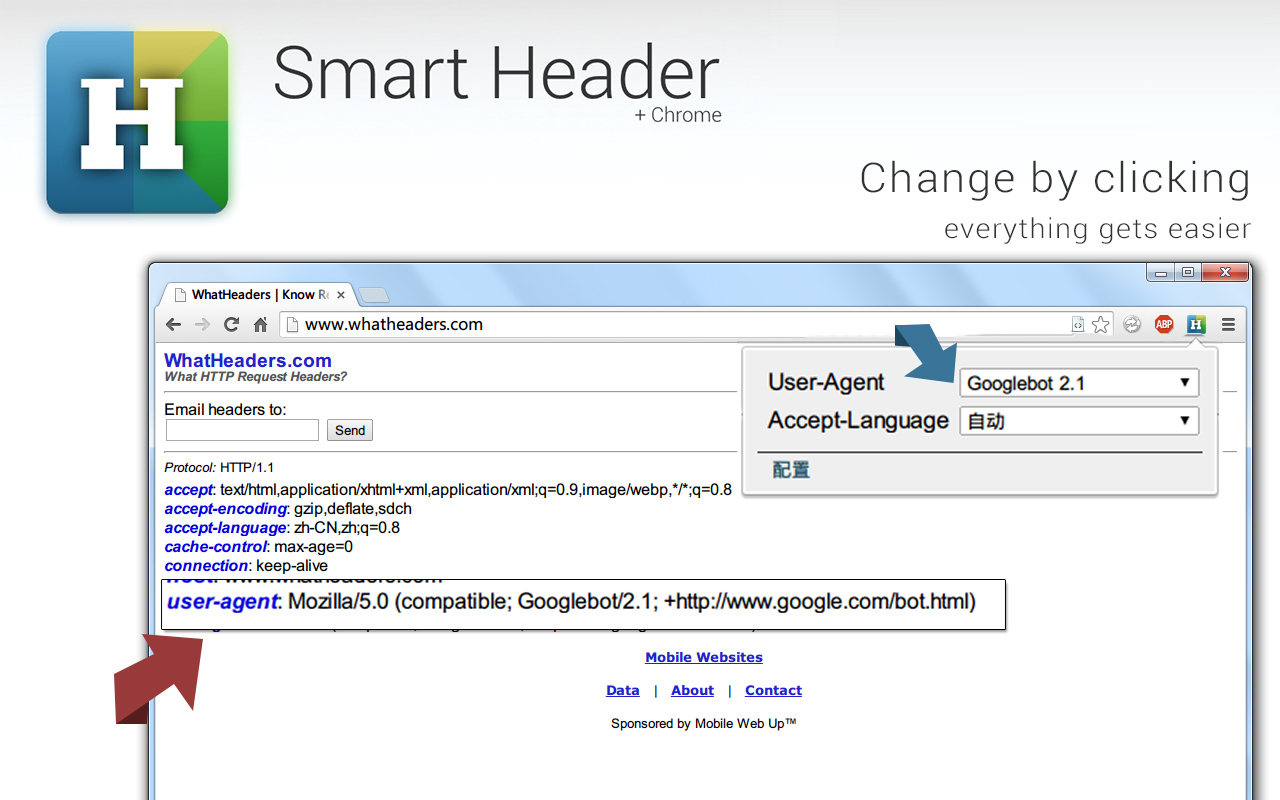Close the Chrome window
This screenshot has height=800, width=1280.
click(x=1225, y=271)
